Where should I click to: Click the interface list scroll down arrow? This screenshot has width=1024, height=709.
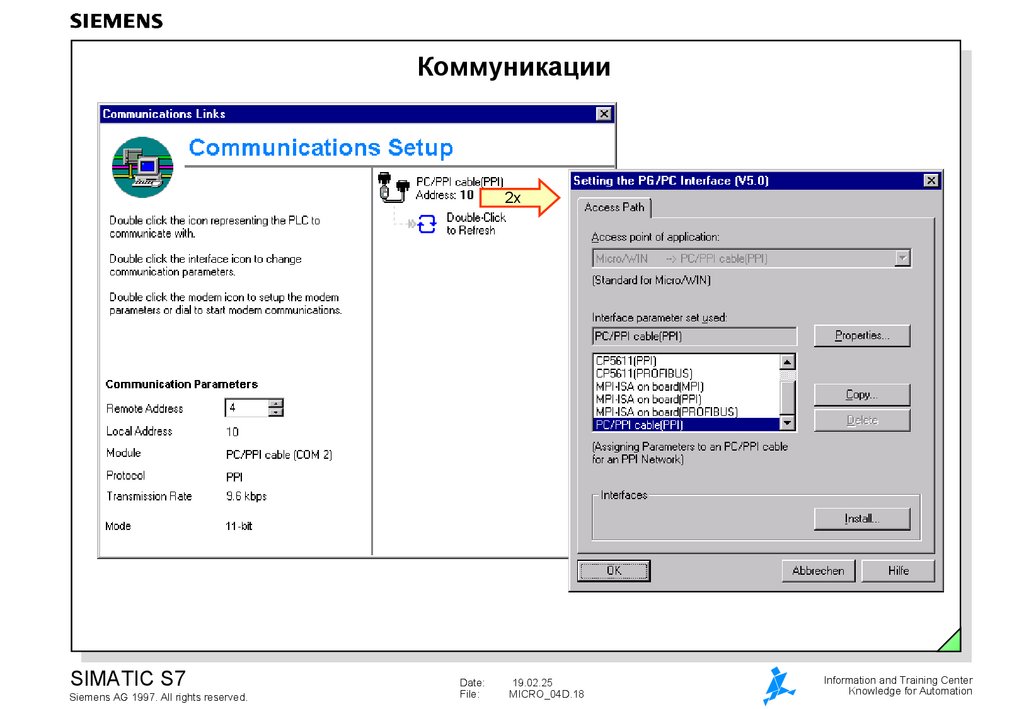coord(788,423)
